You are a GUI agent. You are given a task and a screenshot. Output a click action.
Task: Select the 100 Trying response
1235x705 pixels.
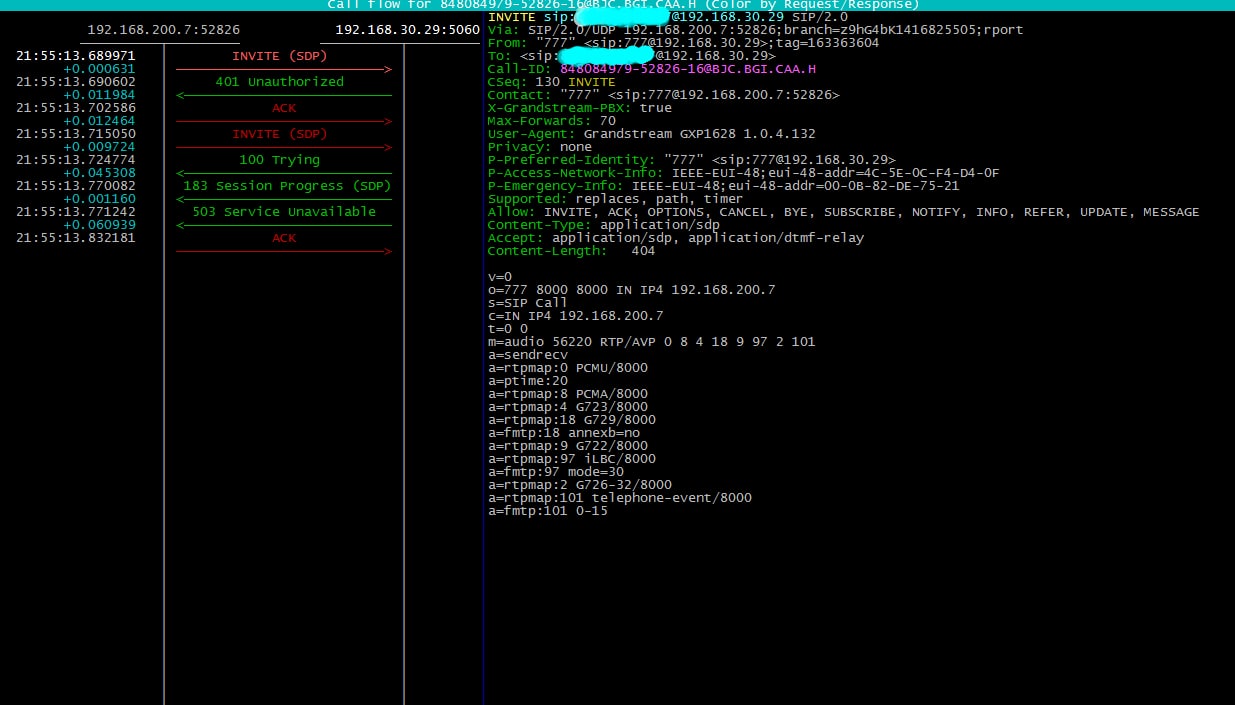click(x=280, y=160)
